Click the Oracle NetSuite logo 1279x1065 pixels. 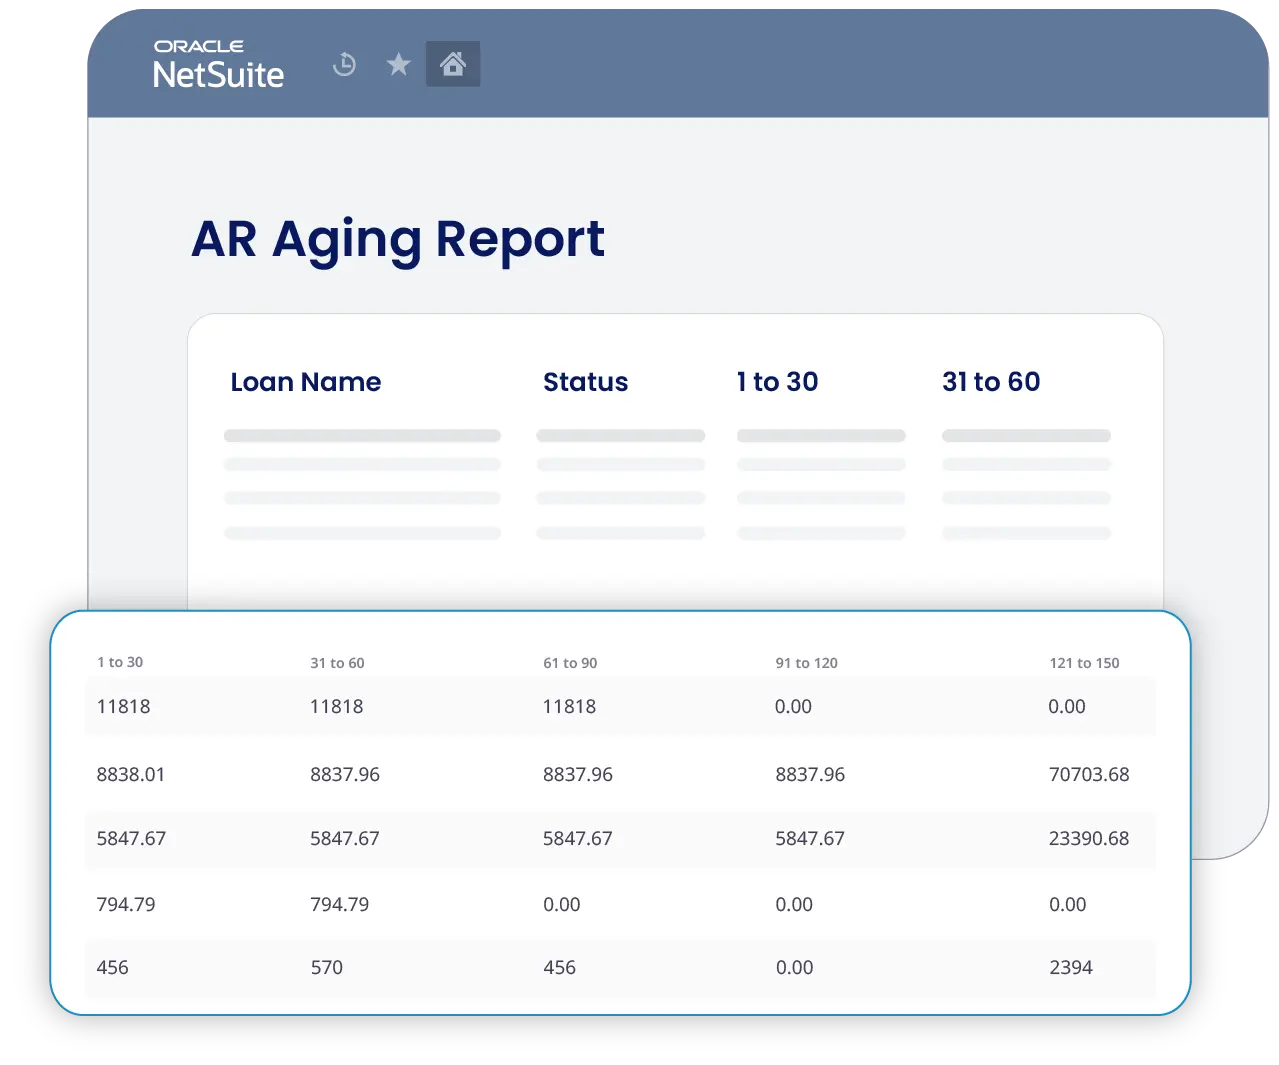[218, 63]
